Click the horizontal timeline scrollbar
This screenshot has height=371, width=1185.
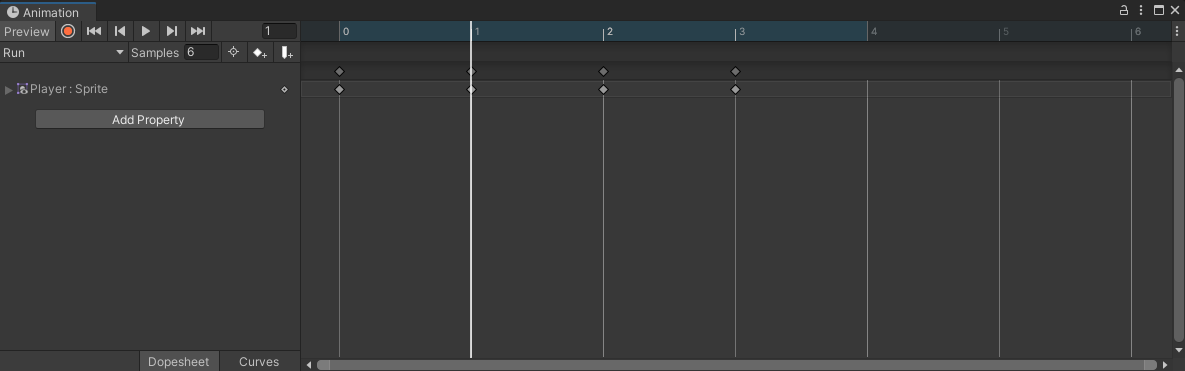pos(737,365)
